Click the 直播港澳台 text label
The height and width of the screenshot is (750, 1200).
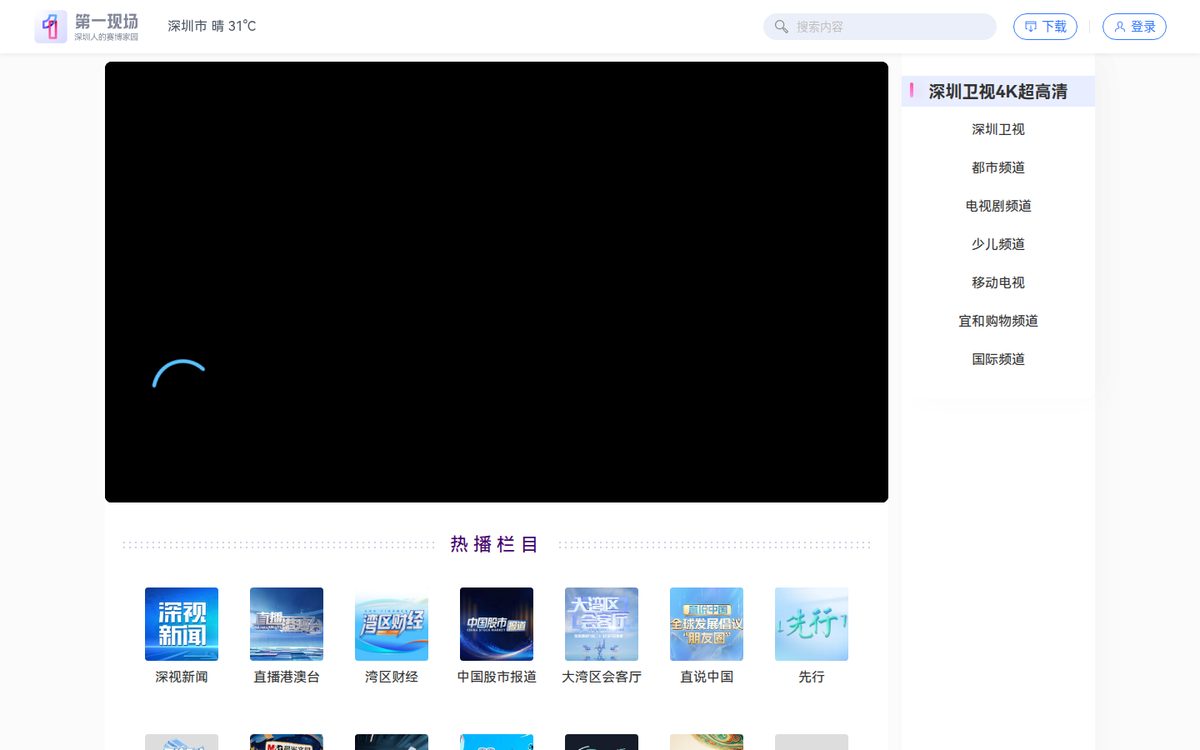(286, 677)
